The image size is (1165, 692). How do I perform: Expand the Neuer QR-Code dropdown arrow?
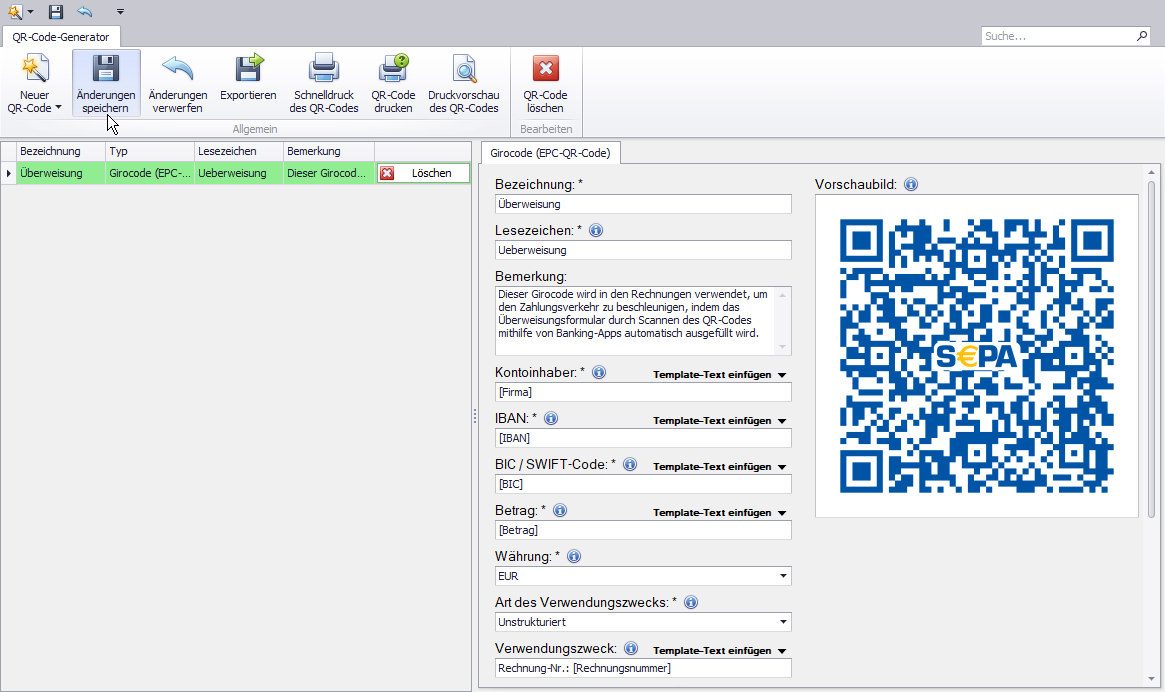pyautogui.click(x=58, y=108)
